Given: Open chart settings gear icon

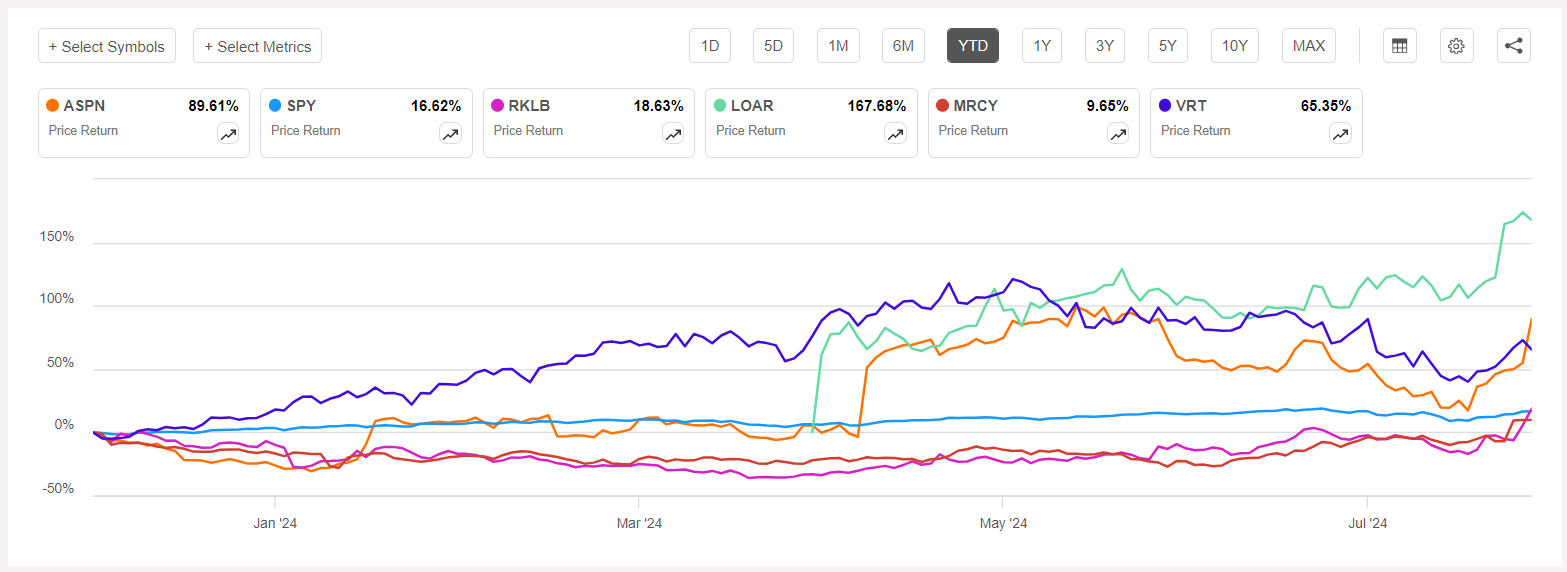Looking at the screenshot, I should [1456, 46].
